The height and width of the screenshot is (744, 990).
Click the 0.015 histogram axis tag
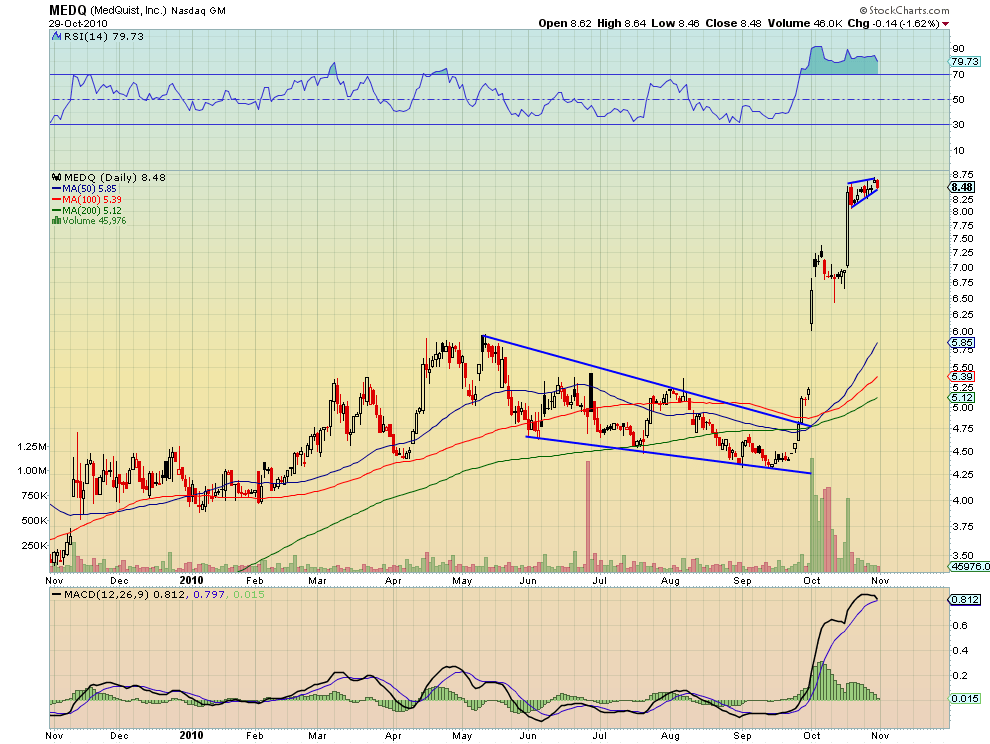pos(965,698)
